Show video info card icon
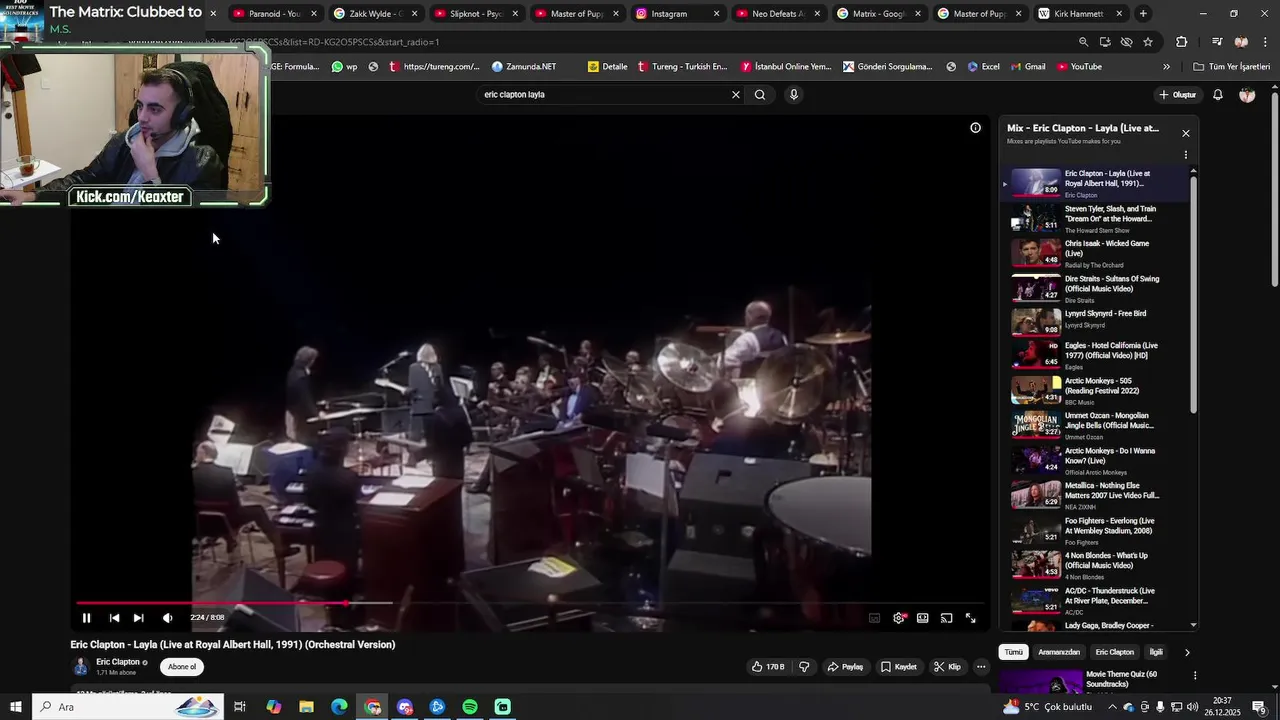 [975, 128]
